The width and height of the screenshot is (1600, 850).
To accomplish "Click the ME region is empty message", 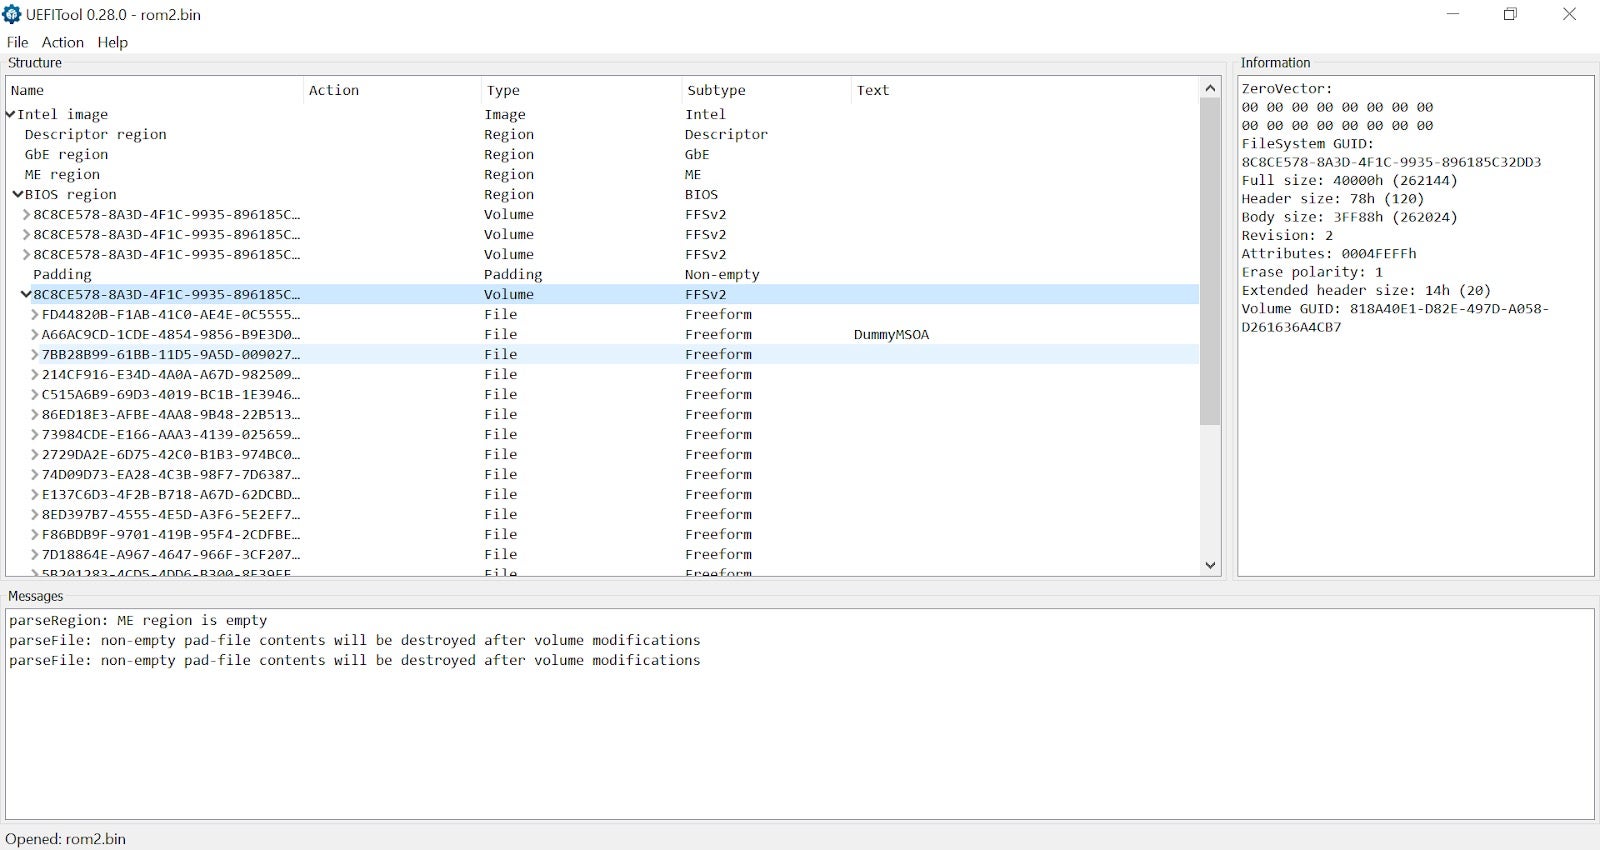I will [x=138, y=621].
